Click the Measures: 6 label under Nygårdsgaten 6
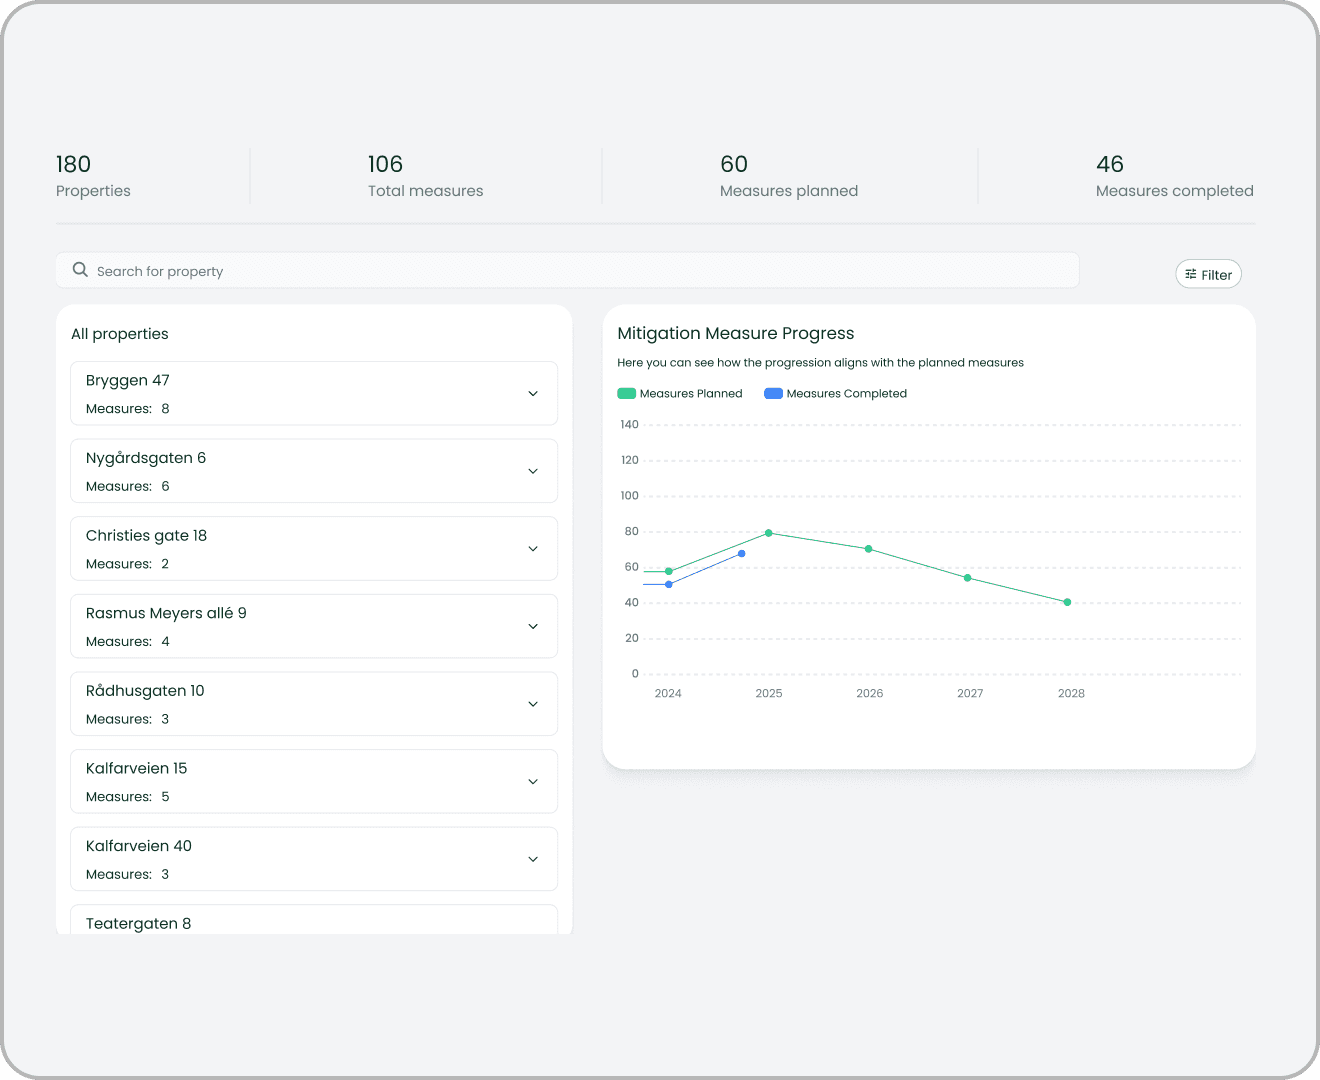1320x1080 pixels. [128, 486]
